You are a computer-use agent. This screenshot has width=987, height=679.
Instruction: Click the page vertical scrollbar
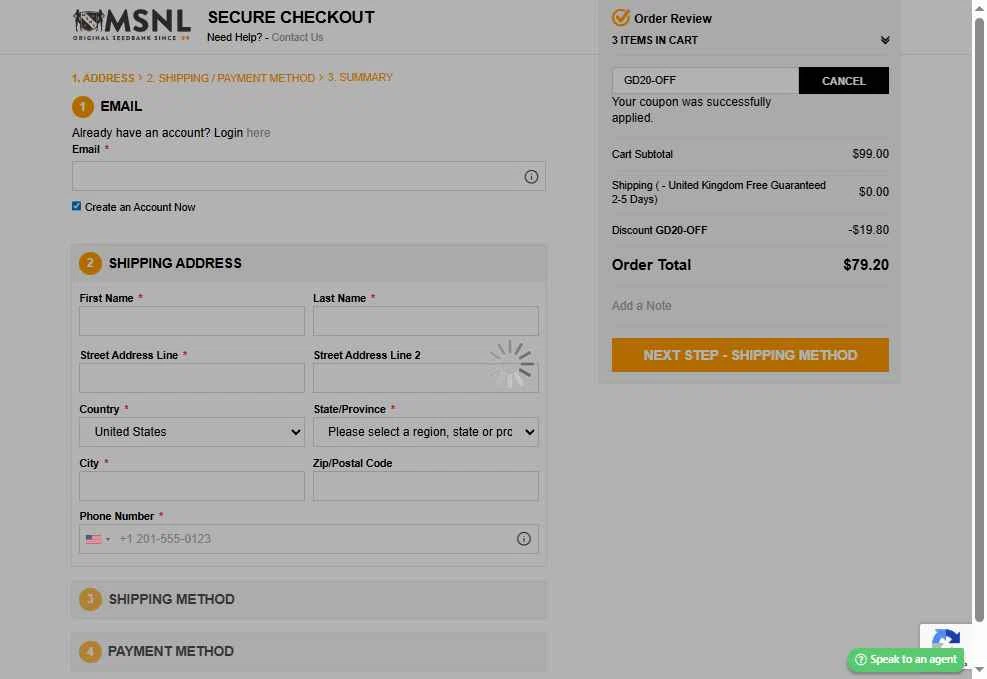(x=979, y=319)
